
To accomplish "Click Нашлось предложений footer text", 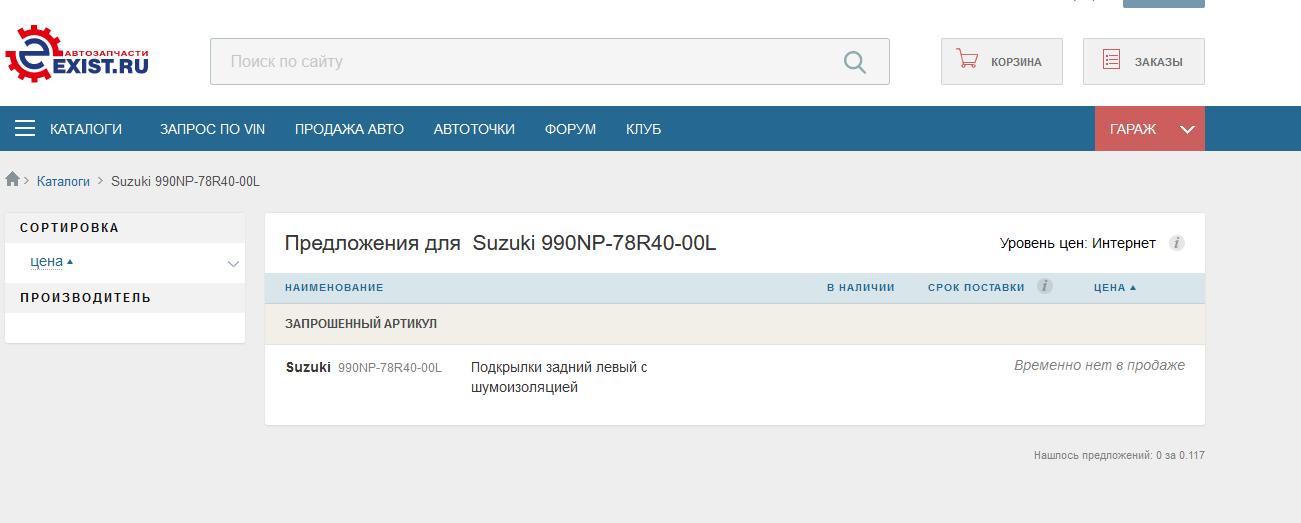I will (1119, 455).
